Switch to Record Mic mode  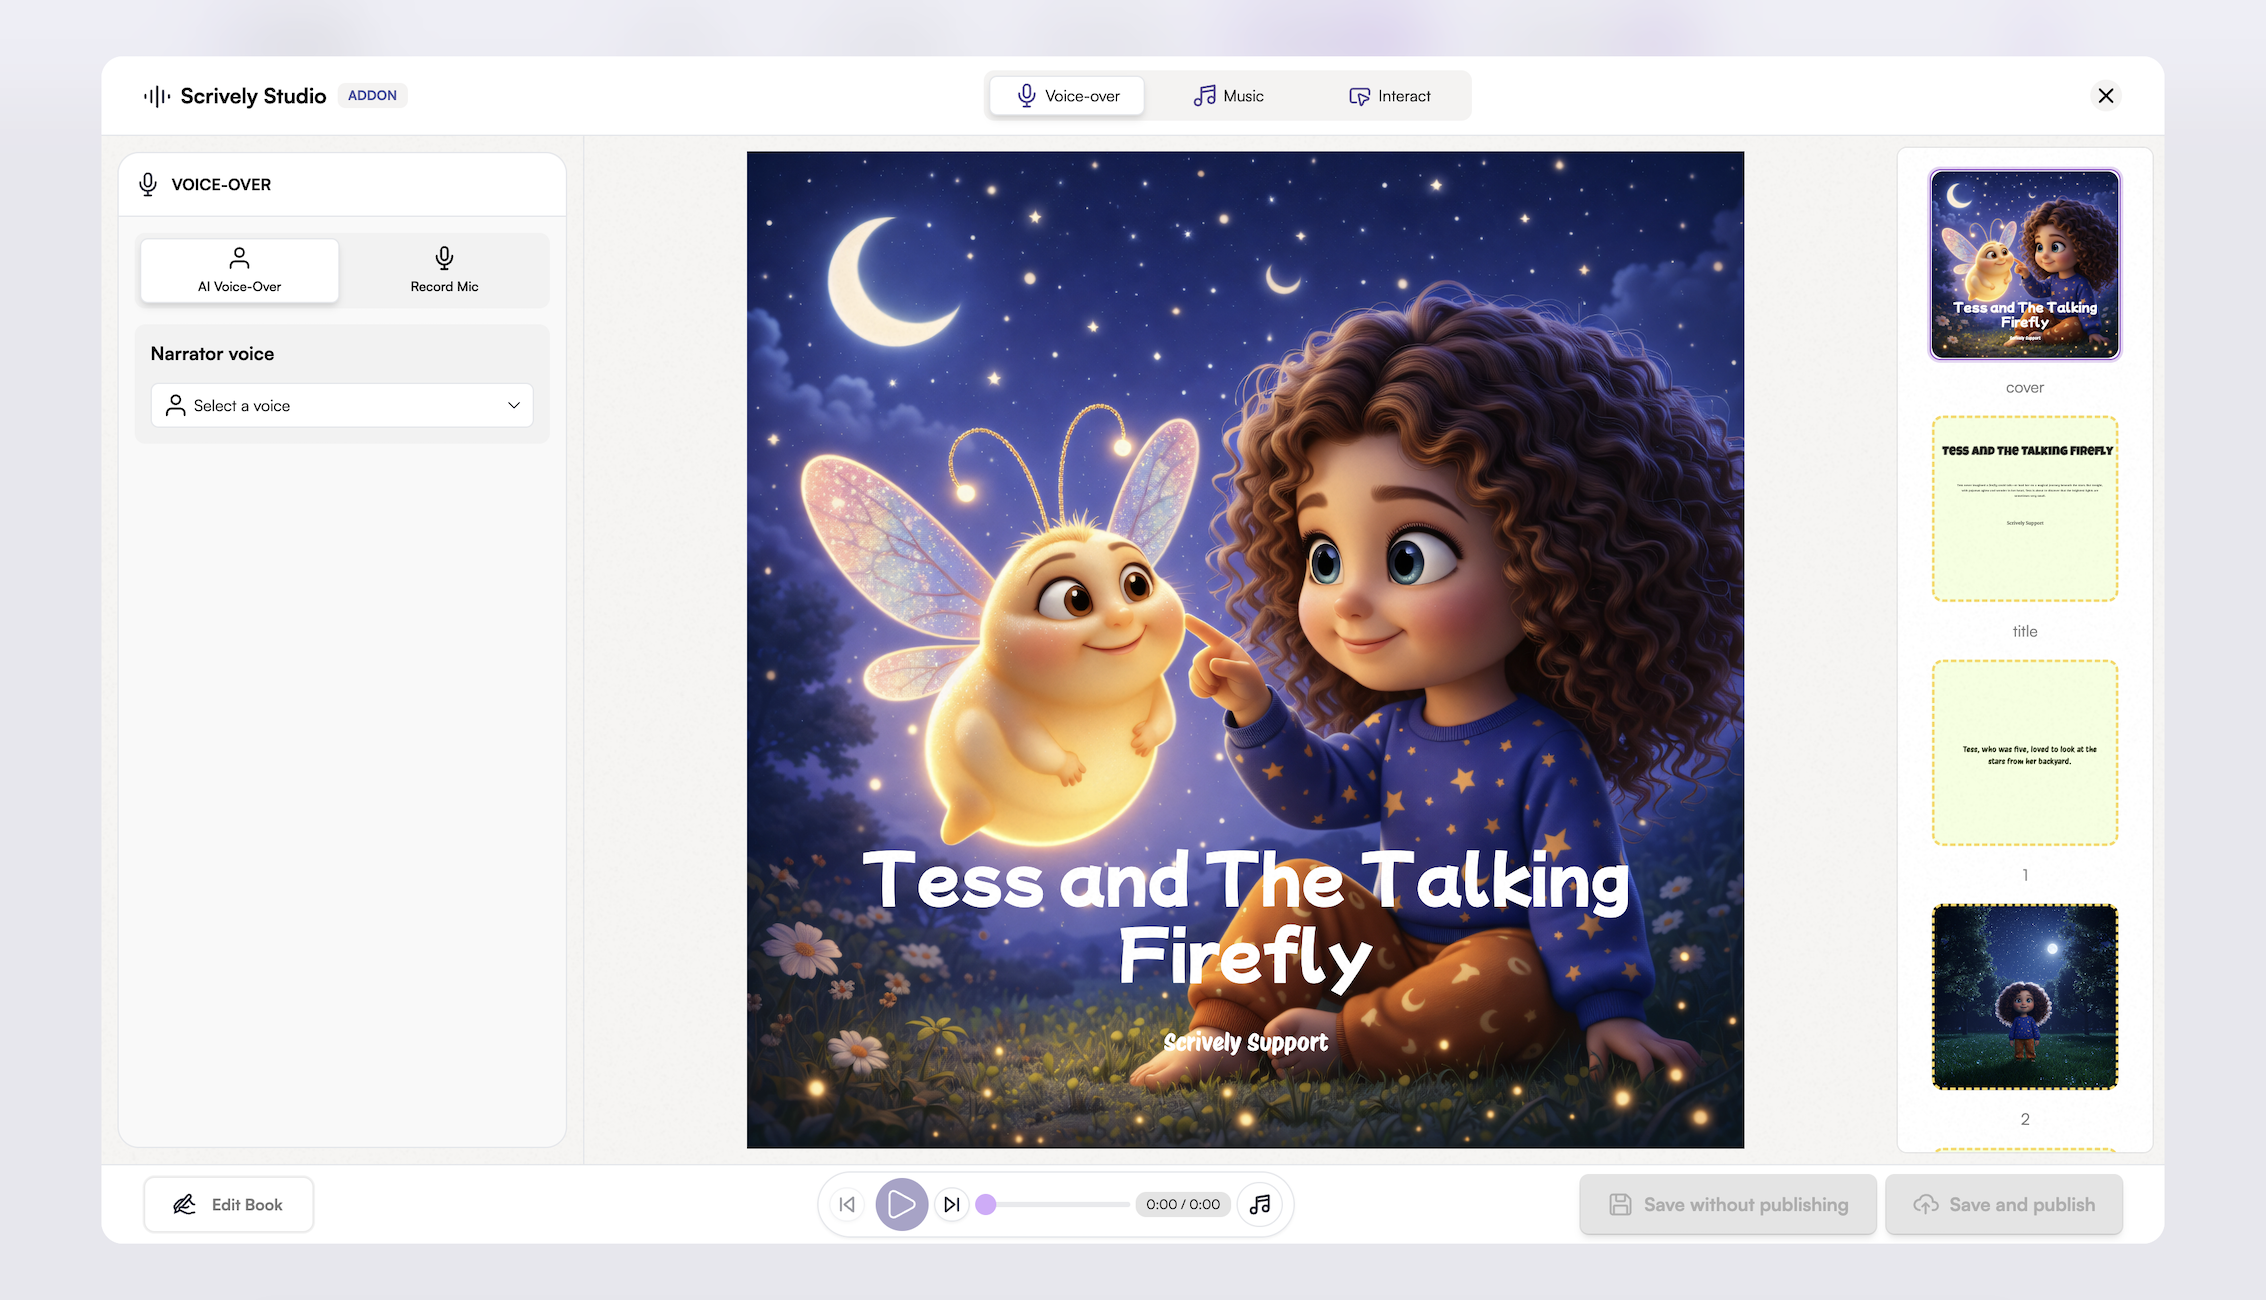click(x=444, y=270)
